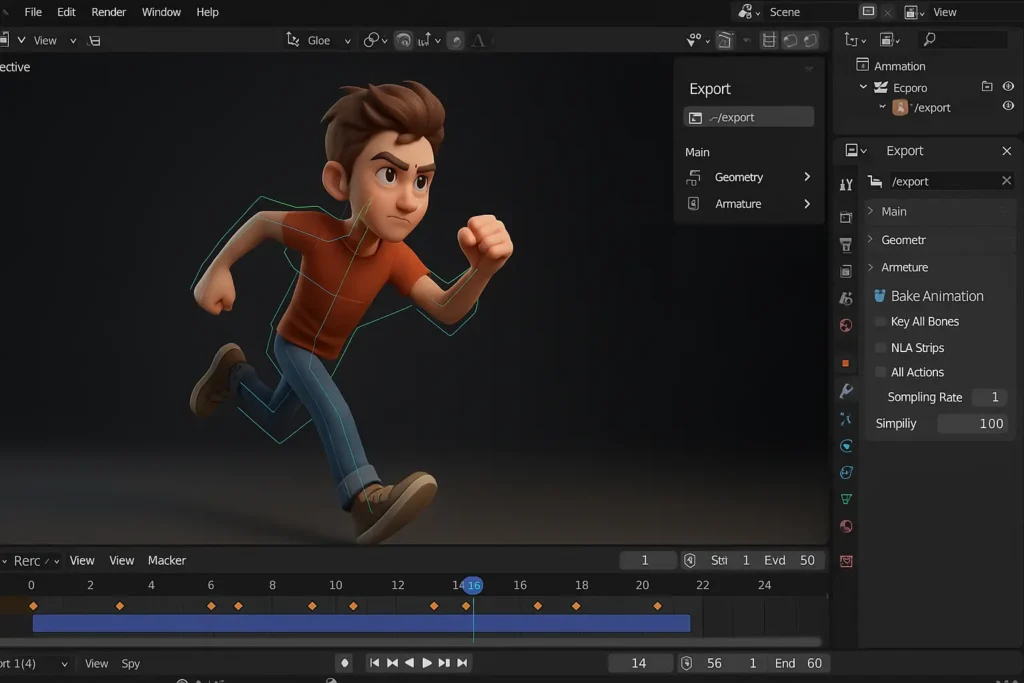Open the Edit menu

click(x=66, y=12)
